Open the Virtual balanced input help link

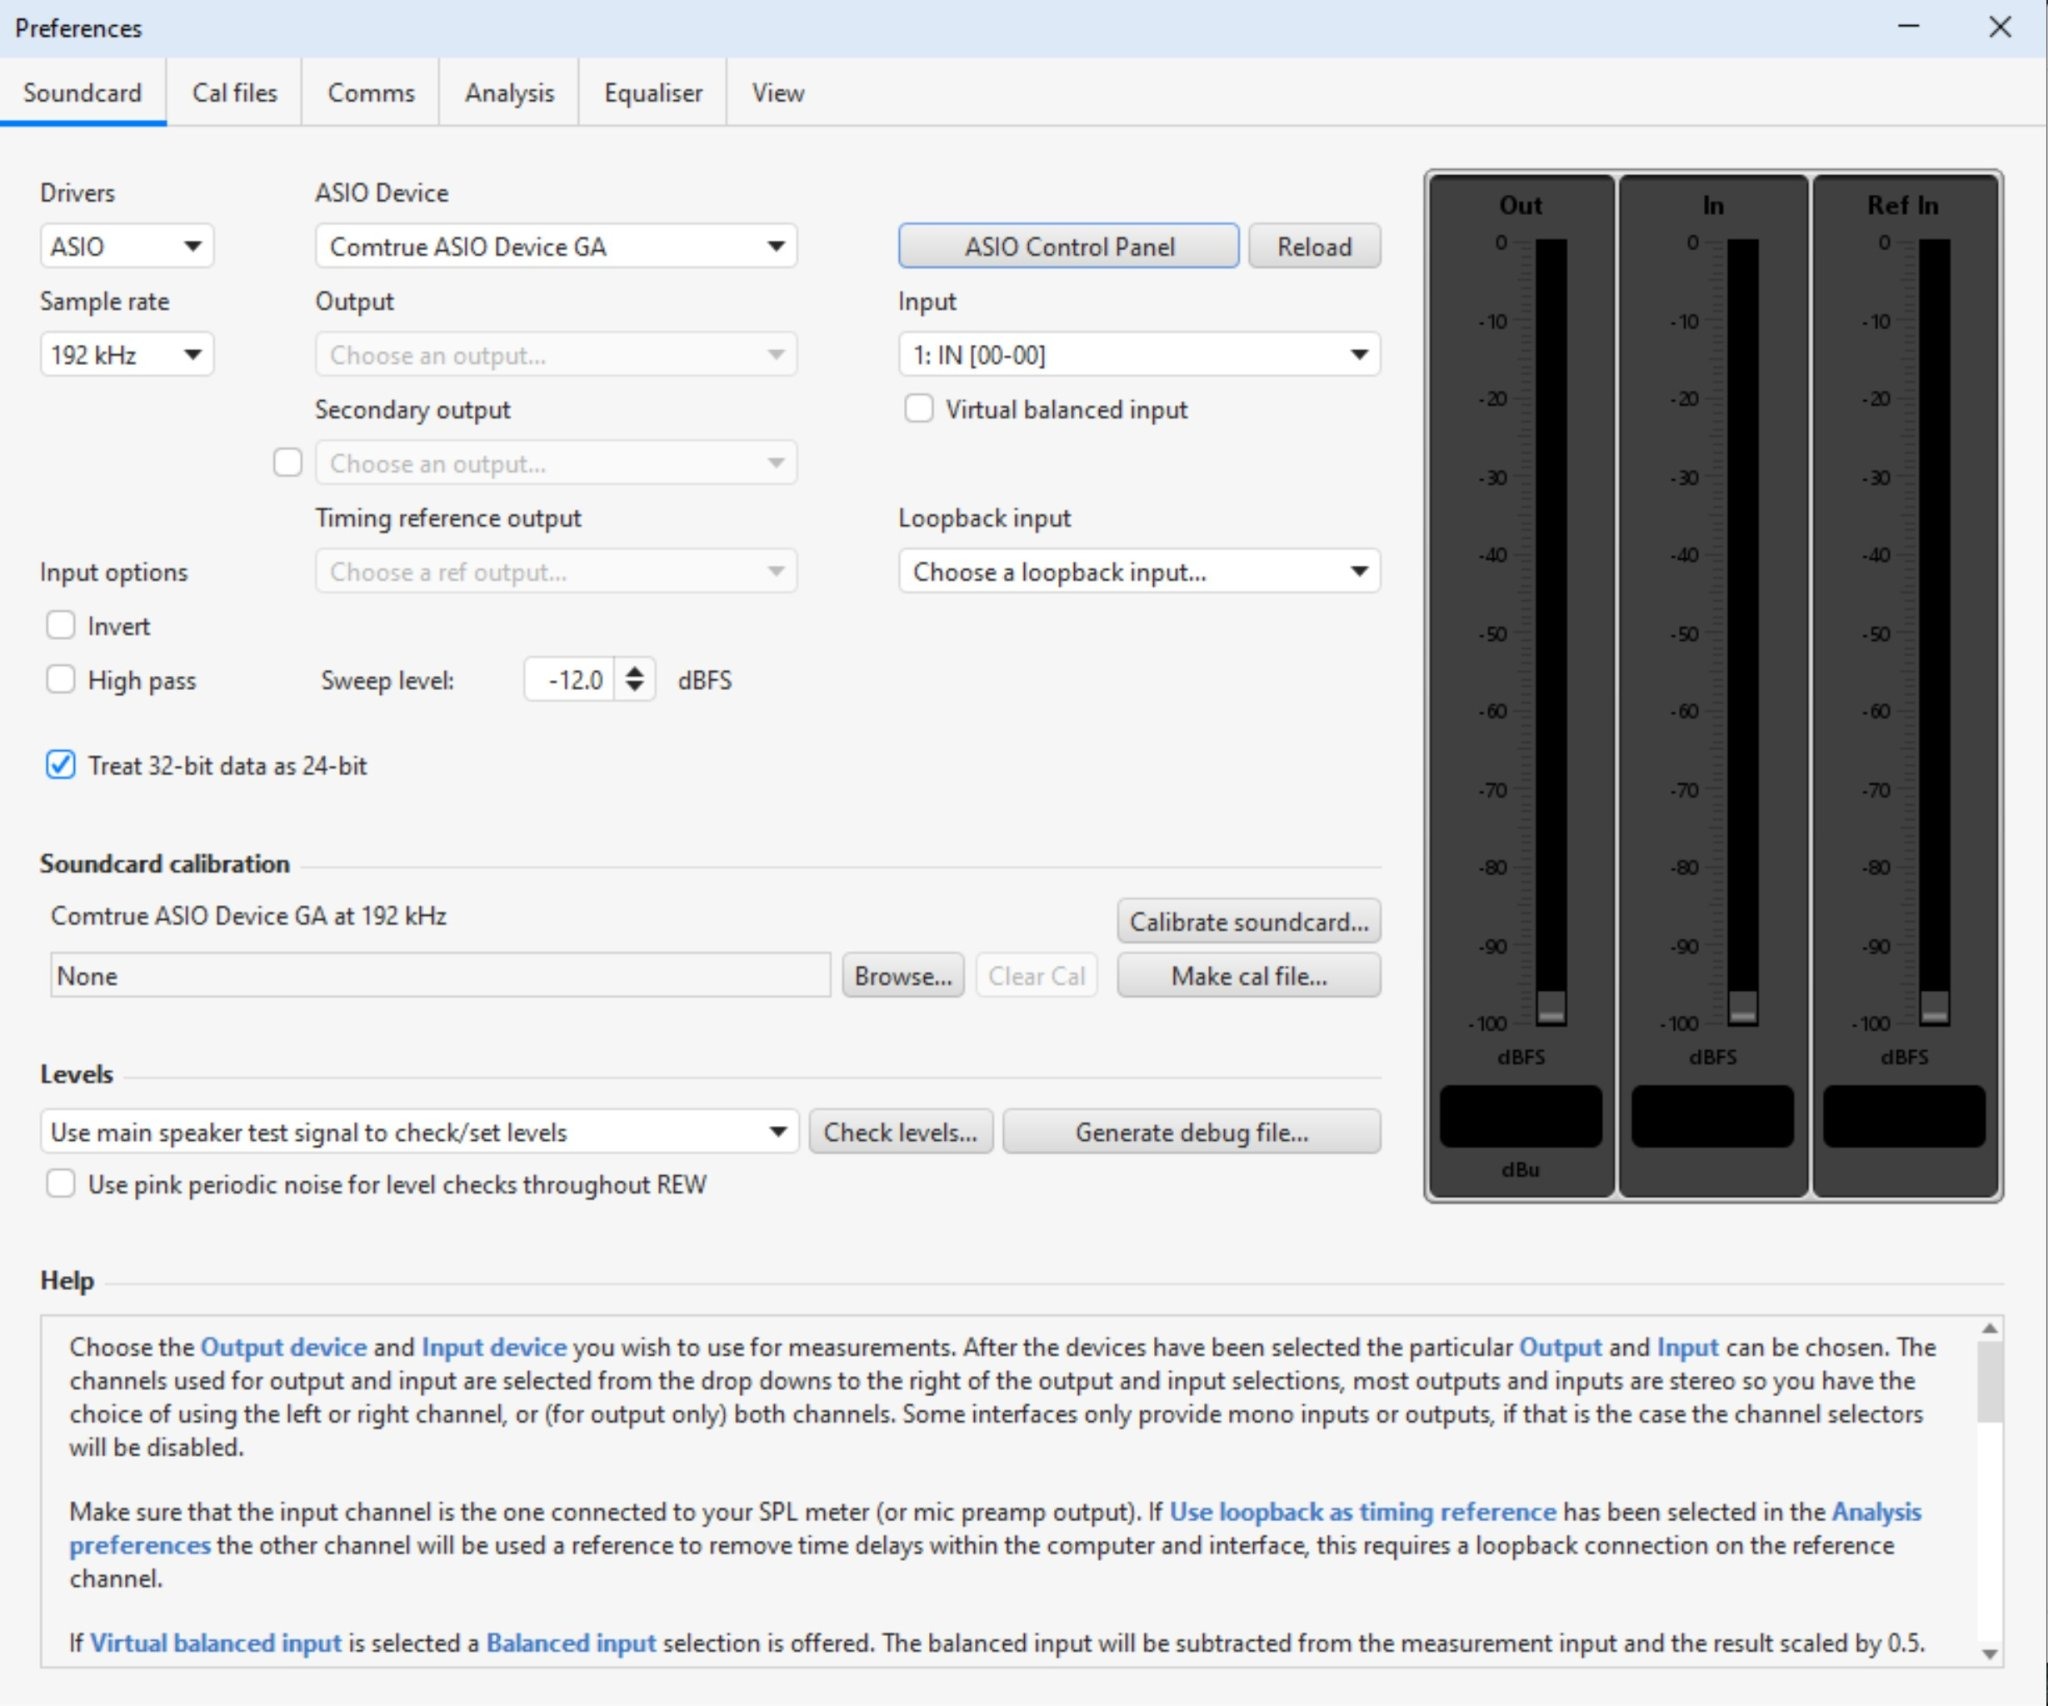point(216,1643)
